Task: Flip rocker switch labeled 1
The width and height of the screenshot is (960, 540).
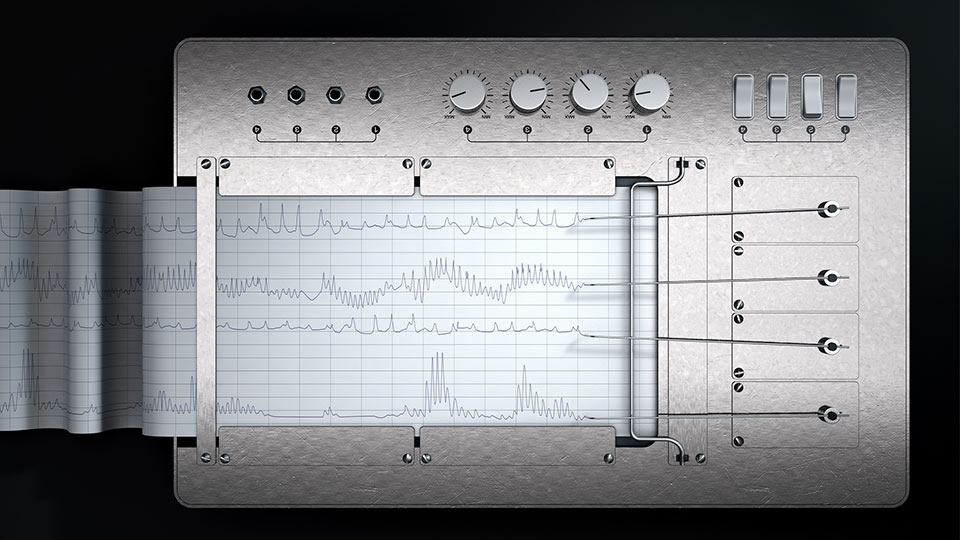Action: (846, 96)
